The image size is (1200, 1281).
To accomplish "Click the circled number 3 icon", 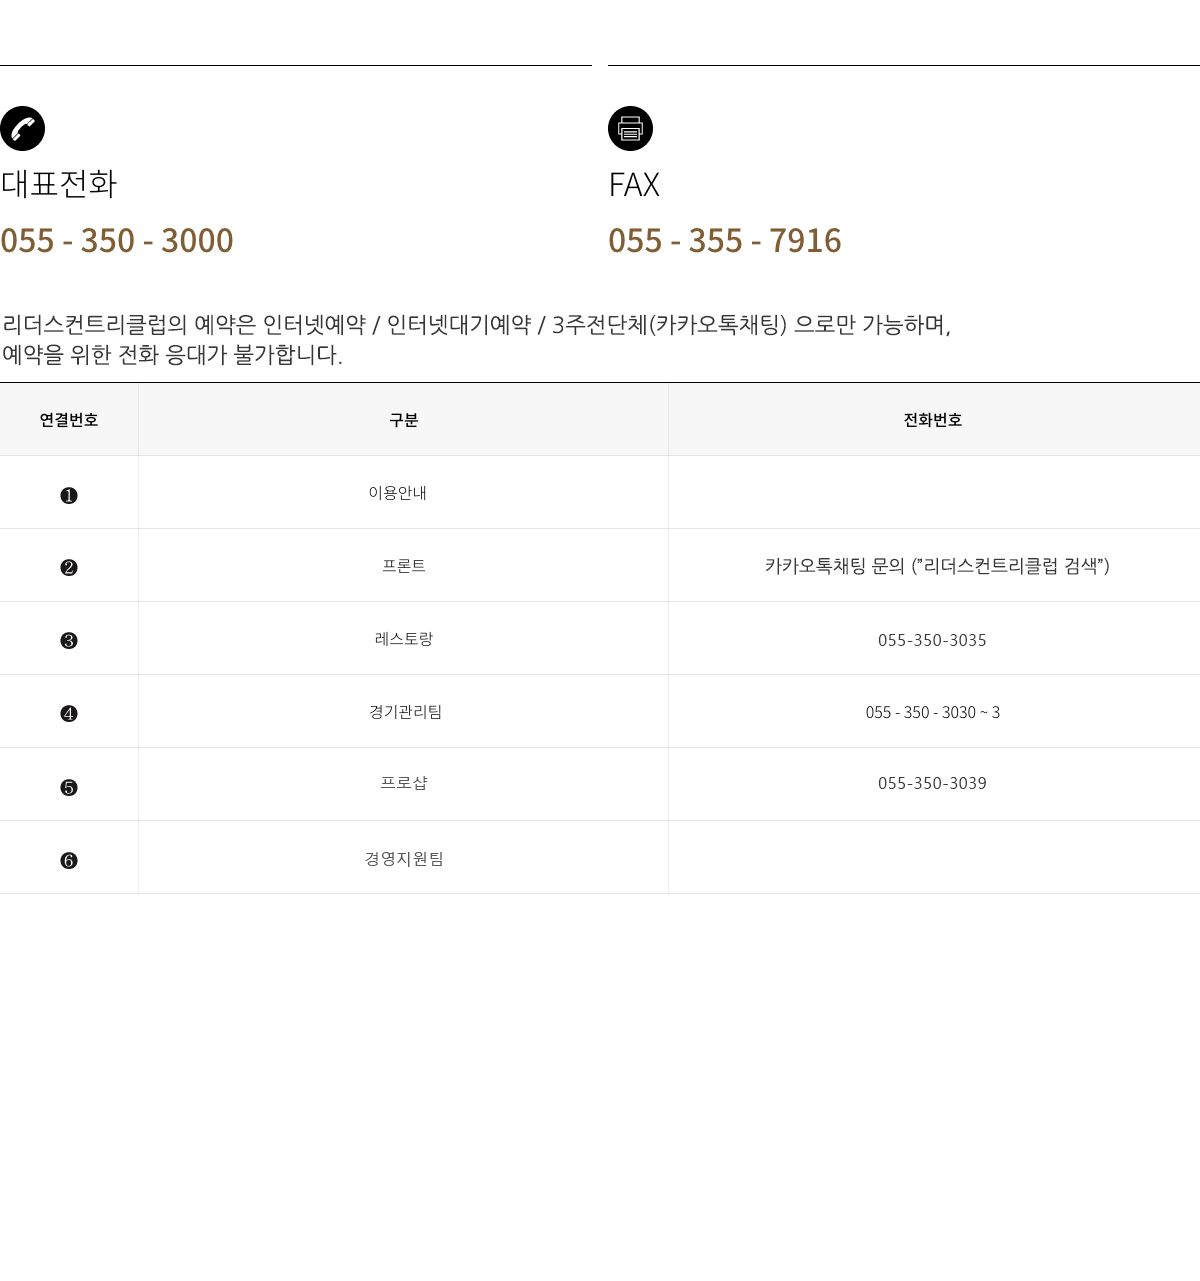I will tap(69, 641).
